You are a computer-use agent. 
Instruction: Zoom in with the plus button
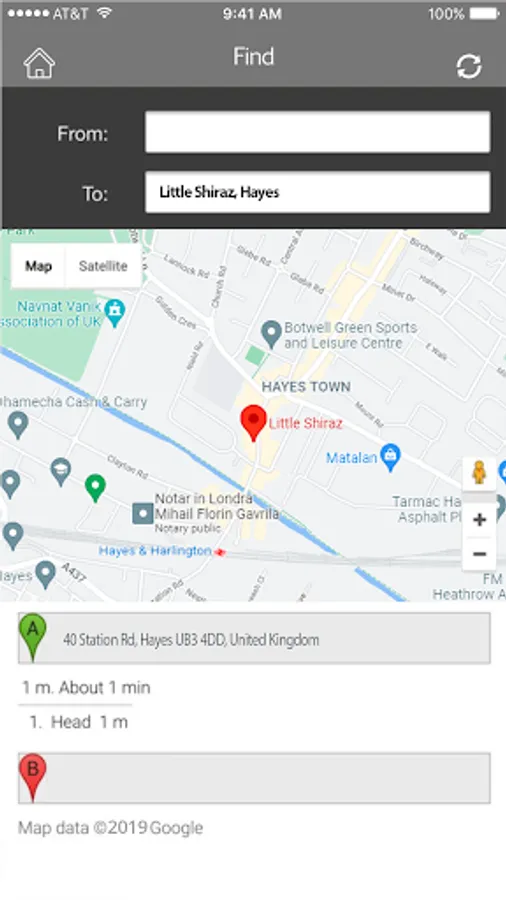point(479,520)
